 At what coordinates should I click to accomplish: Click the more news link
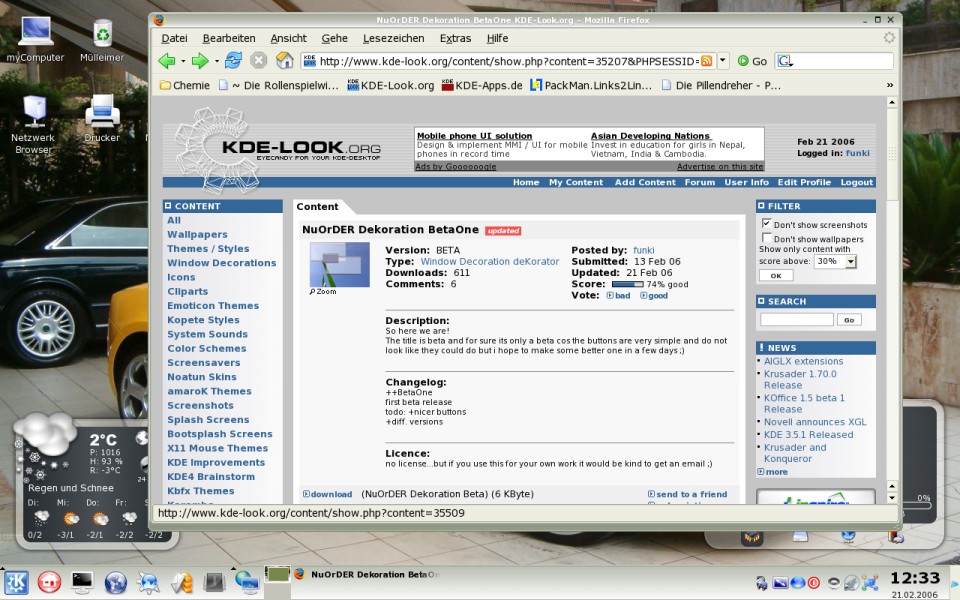773,472
